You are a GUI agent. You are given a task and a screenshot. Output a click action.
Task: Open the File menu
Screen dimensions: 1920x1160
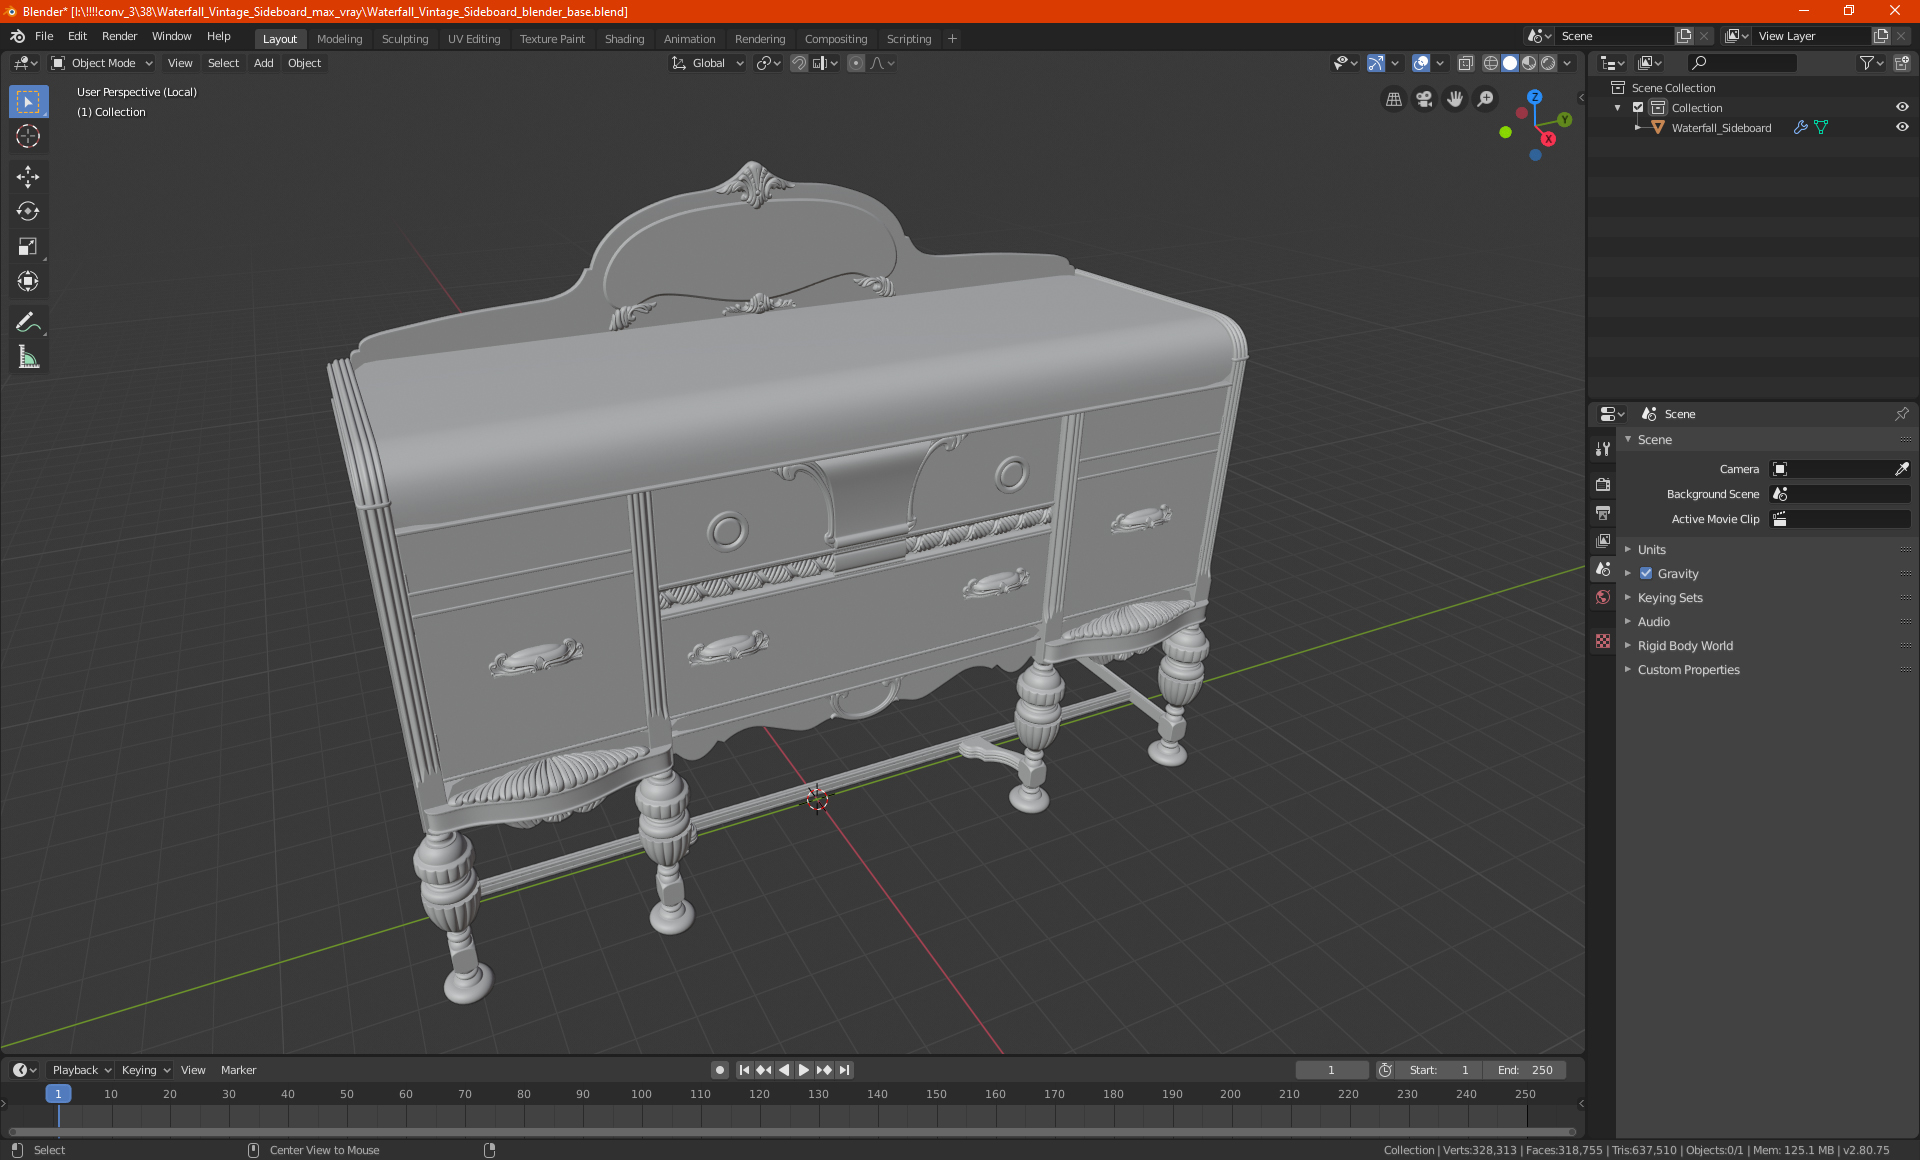pos(44,36)
